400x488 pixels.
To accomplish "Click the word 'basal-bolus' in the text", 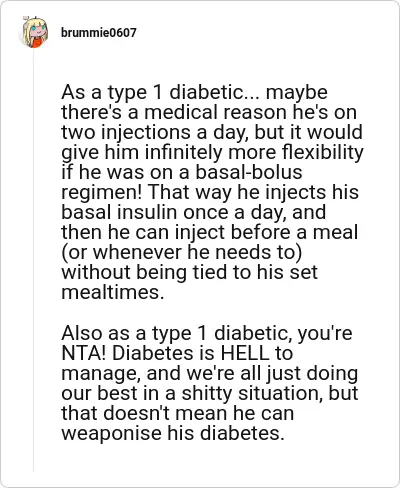I will [249, 172].
